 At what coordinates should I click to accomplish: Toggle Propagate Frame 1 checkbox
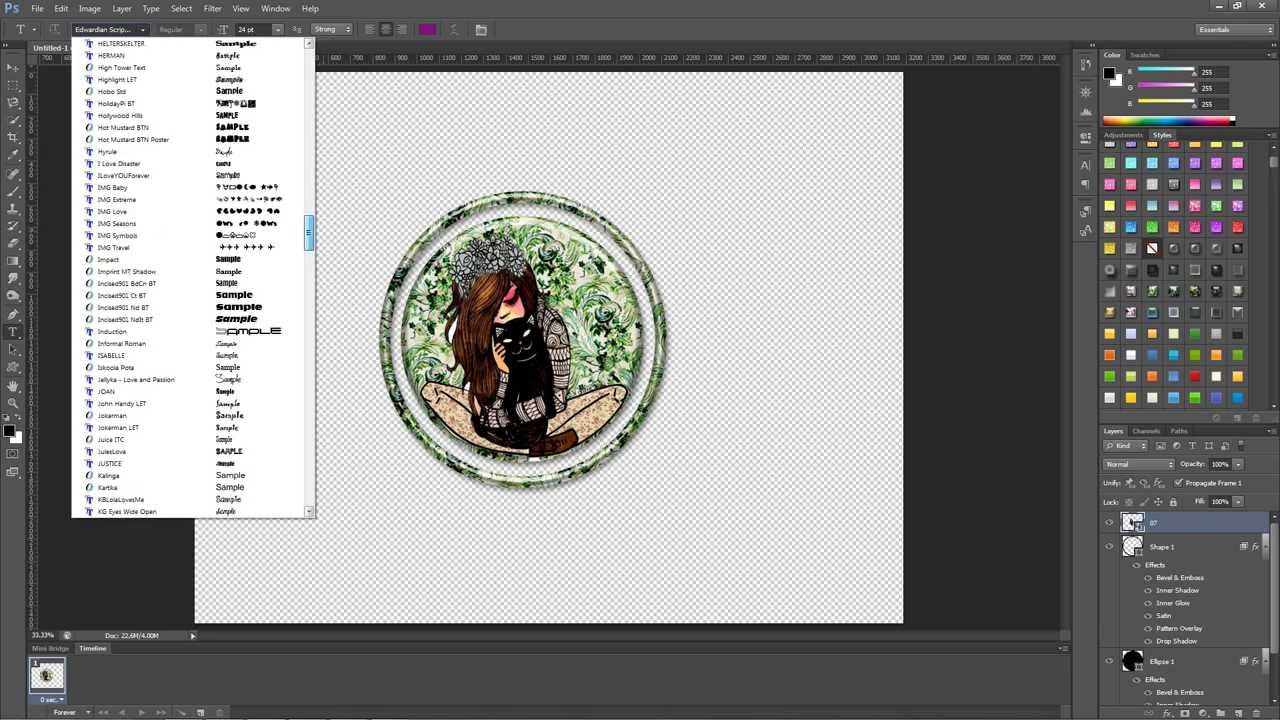[1179, 483]
